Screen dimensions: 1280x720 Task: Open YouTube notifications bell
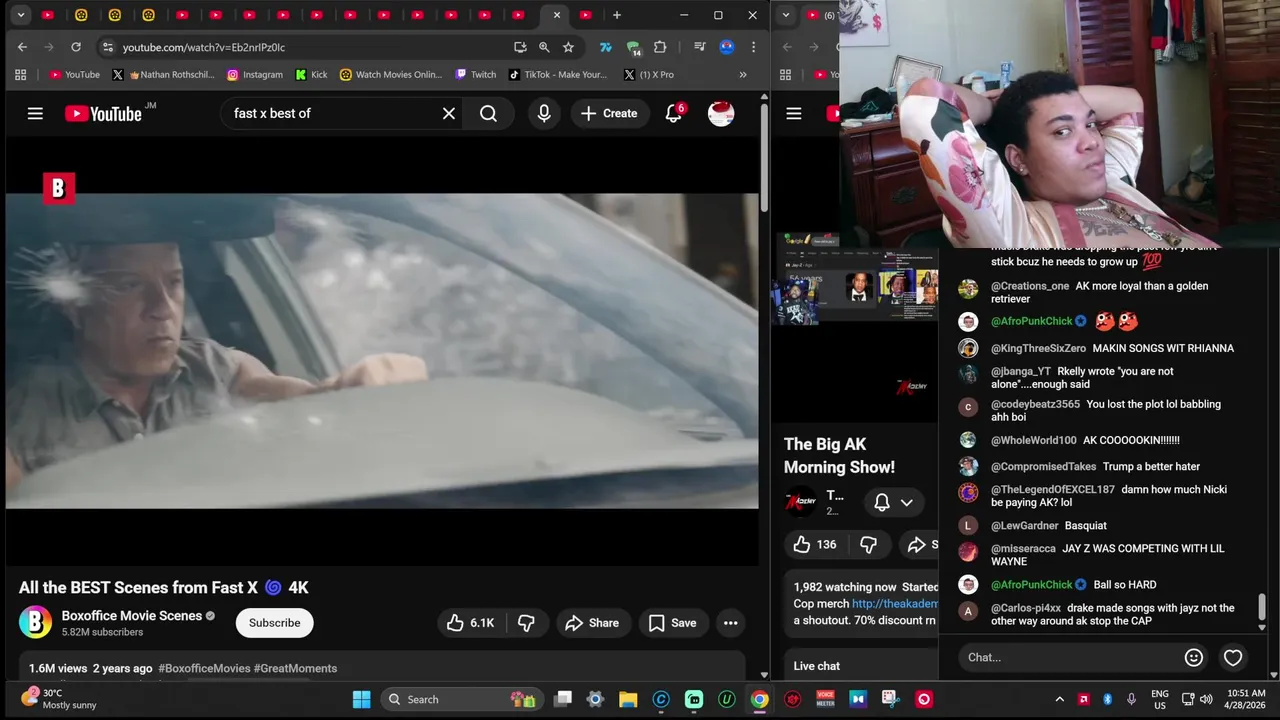click(x=674, y=113)
